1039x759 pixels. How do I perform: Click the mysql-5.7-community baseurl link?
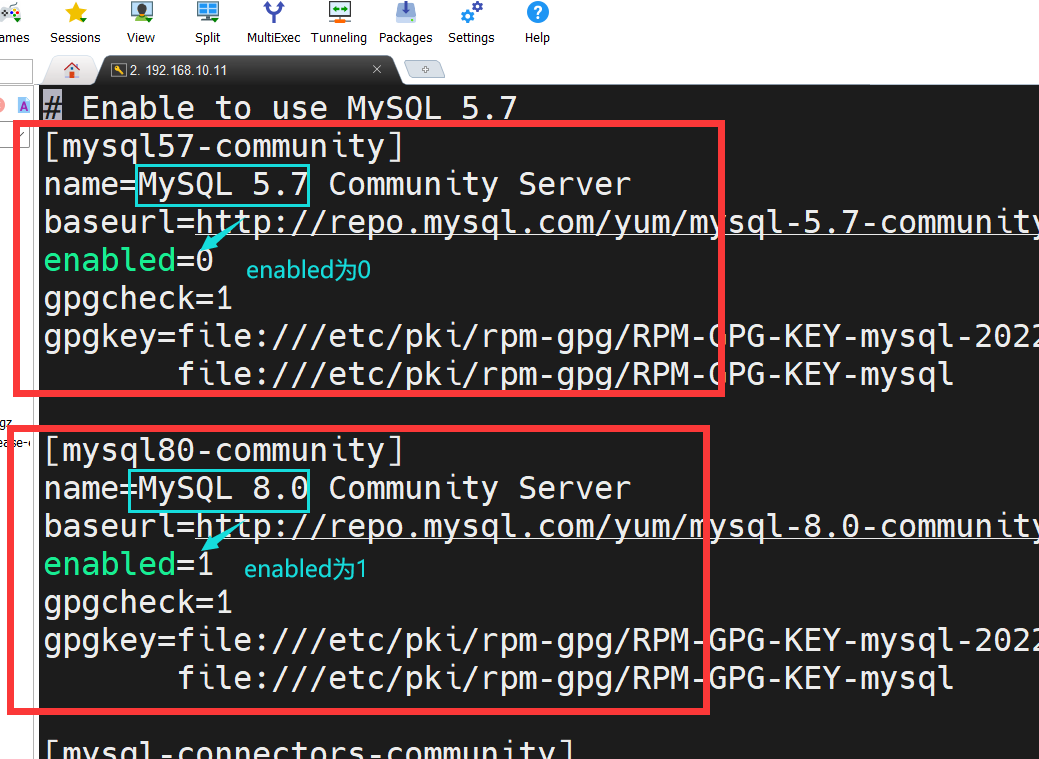tap(618, 222)
